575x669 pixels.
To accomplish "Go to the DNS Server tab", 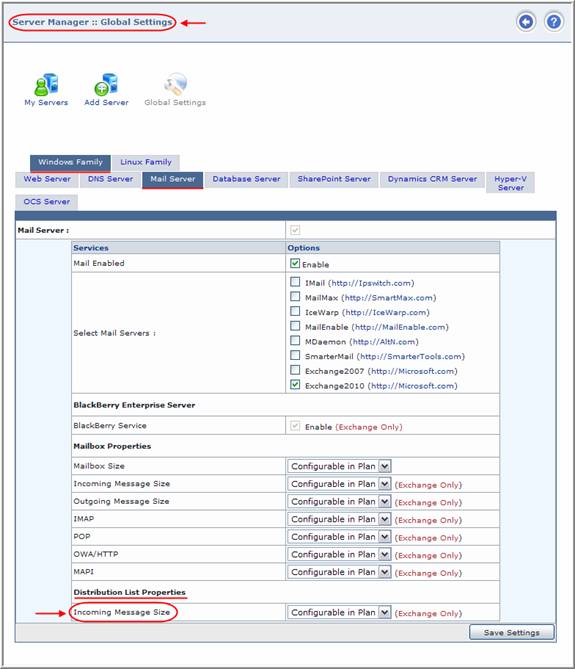I will point(110,179).
